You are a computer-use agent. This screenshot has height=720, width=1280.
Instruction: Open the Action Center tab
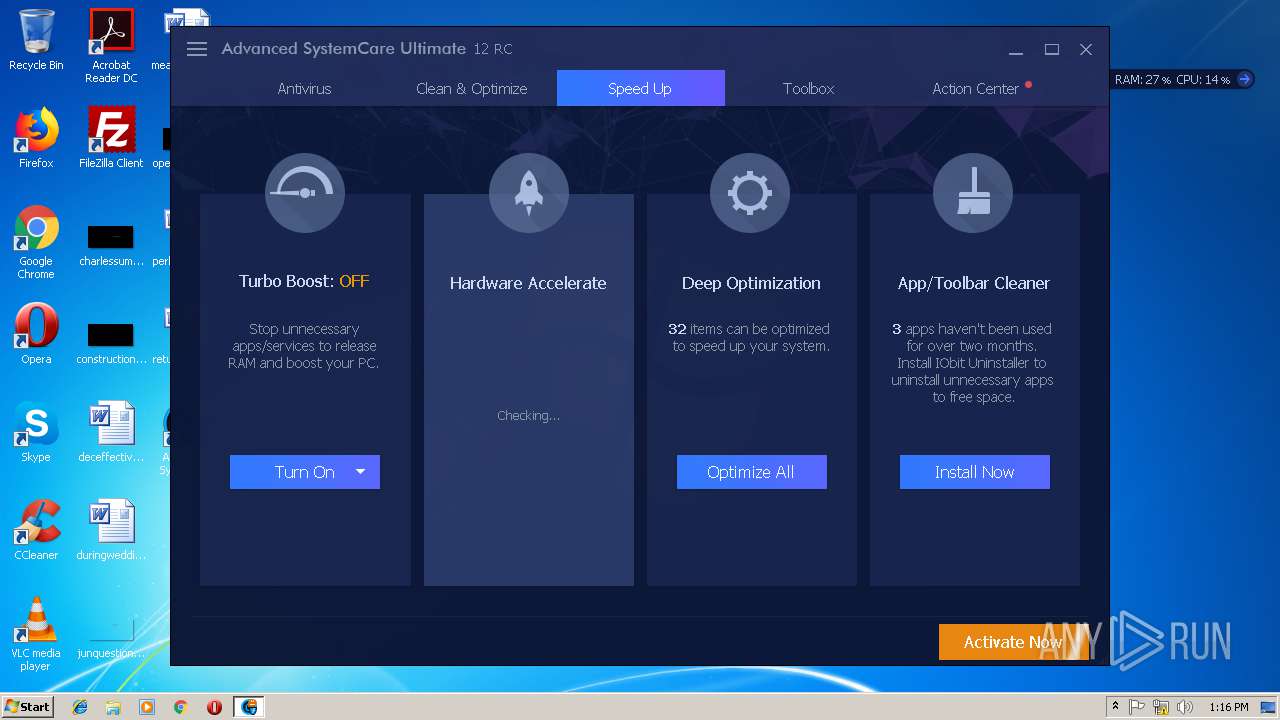click(x=976, y=88)
